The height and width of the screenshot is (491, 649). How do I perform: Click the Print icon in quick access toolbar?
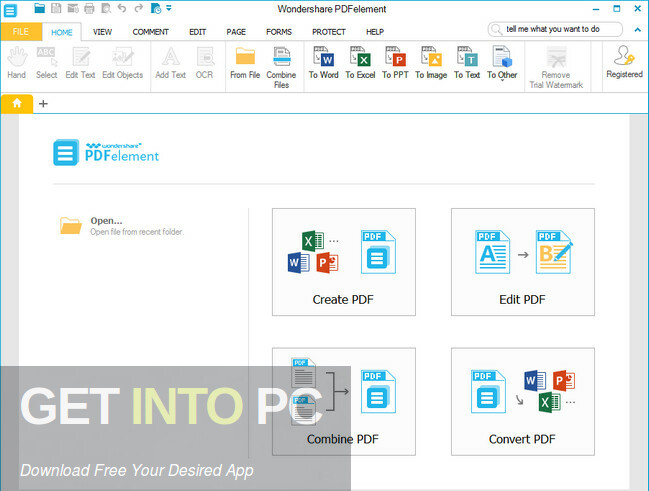tap(89, 8)
